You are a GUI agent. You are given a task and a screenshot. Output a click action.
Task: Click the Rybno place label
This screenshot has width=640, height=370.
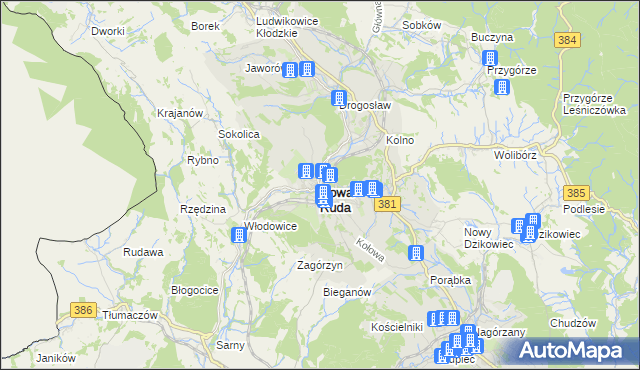click(x=203, y=160)
